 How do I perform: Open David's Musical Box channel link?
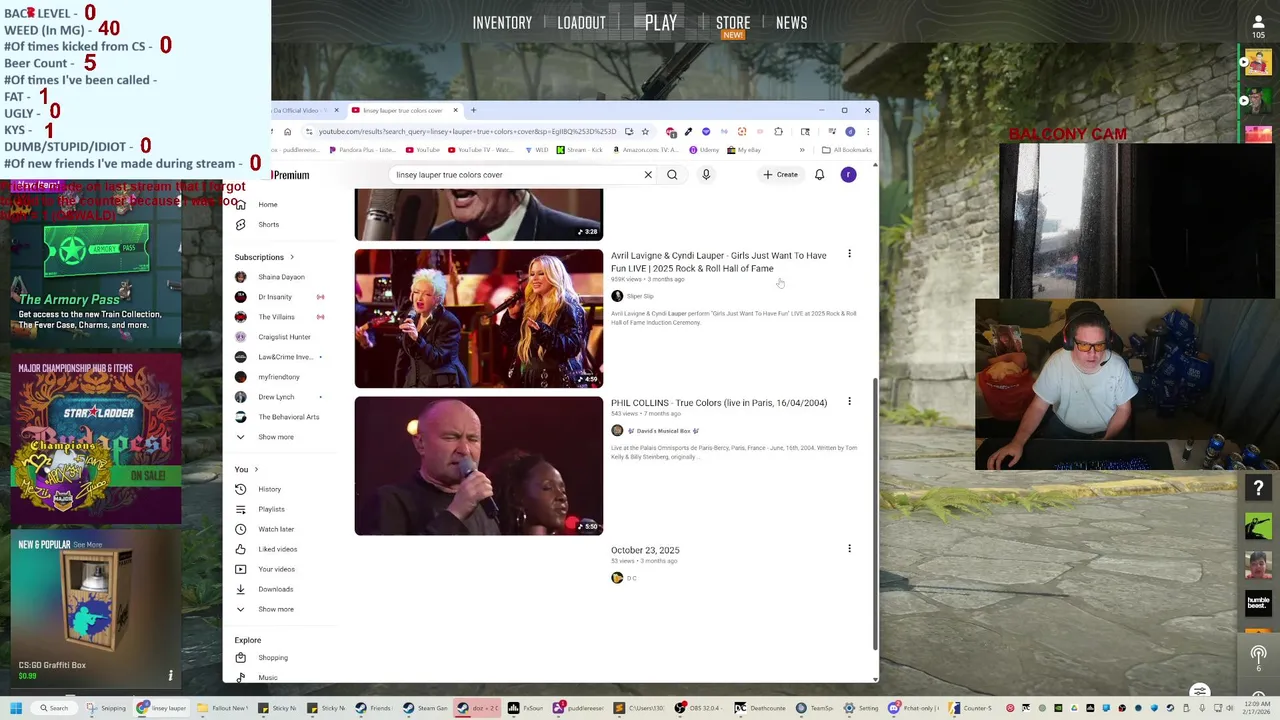pyautogui.click(x=663, y=431)
